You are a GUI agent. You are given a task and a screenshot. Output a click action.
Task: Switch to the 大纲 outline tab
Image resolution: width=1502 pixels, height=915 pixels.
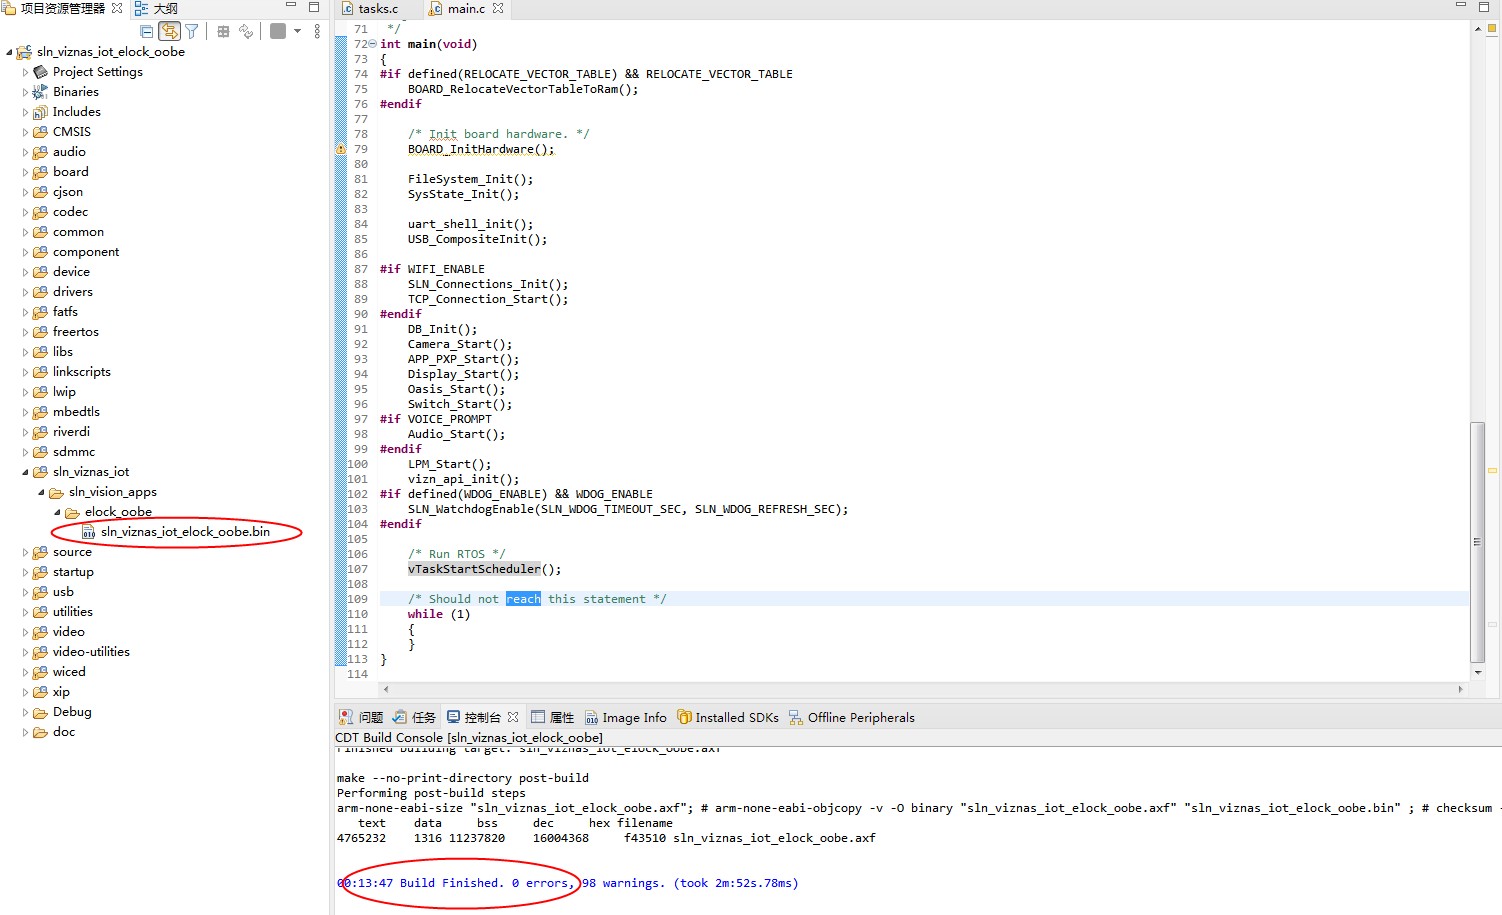click(157, 8)
